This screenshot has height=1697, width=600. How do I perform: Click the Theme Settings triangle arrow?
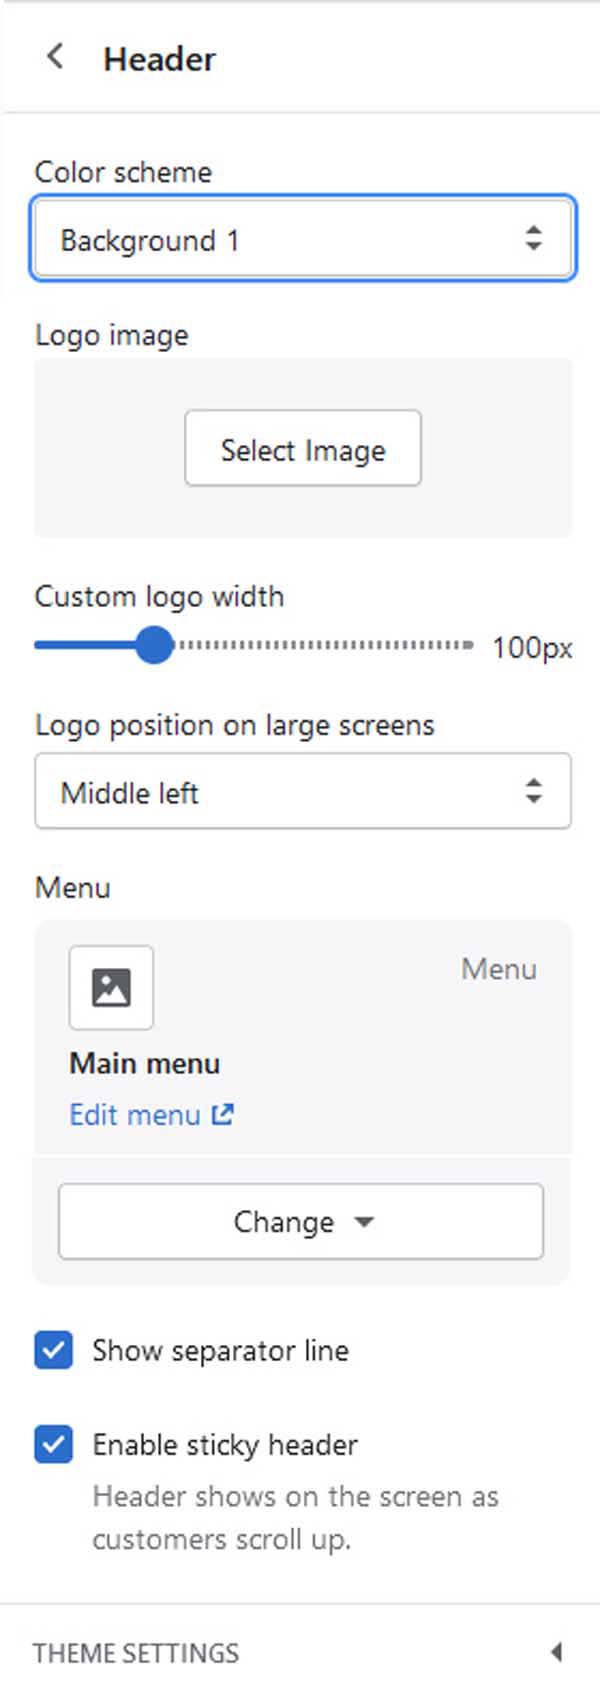coord(556,1652)
